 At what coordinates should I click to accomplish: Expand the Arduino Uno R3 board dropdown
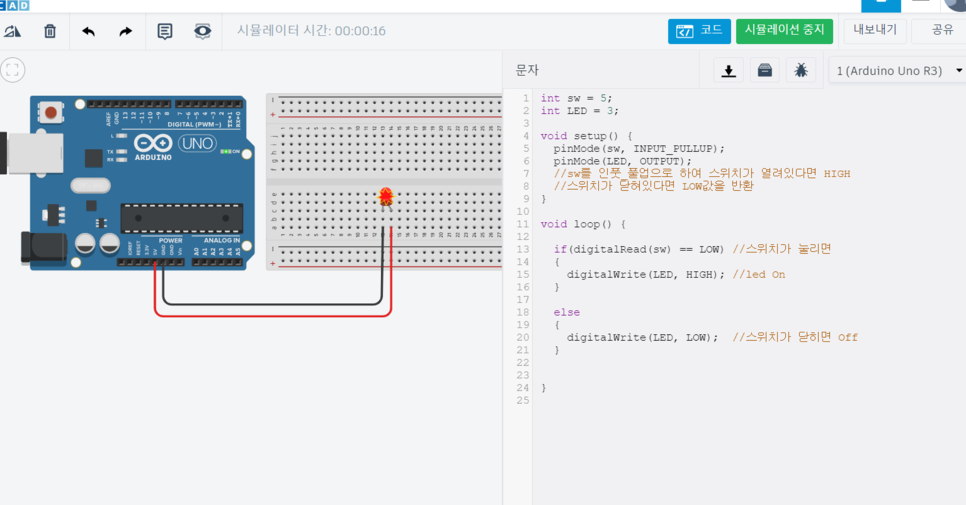pyautogui.click(x=897, y=71)
